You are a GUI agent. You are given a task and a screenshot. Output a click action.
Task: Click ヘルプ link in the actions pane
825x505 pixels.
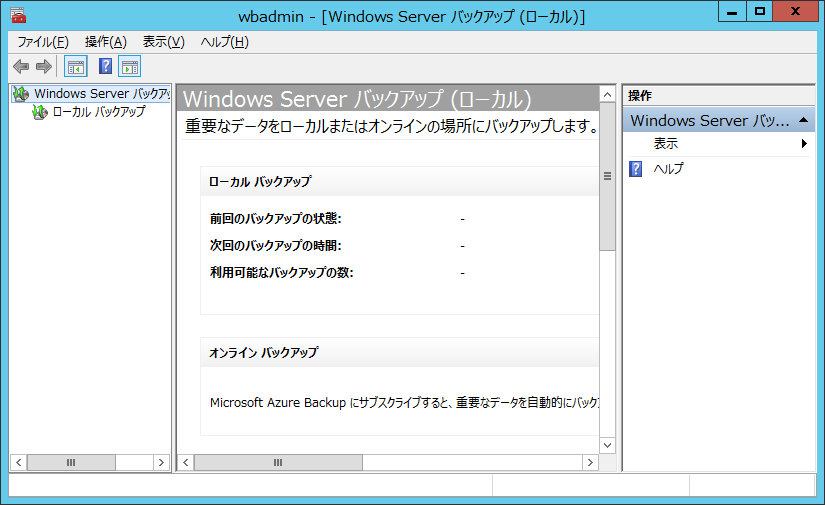click(668, 169)
